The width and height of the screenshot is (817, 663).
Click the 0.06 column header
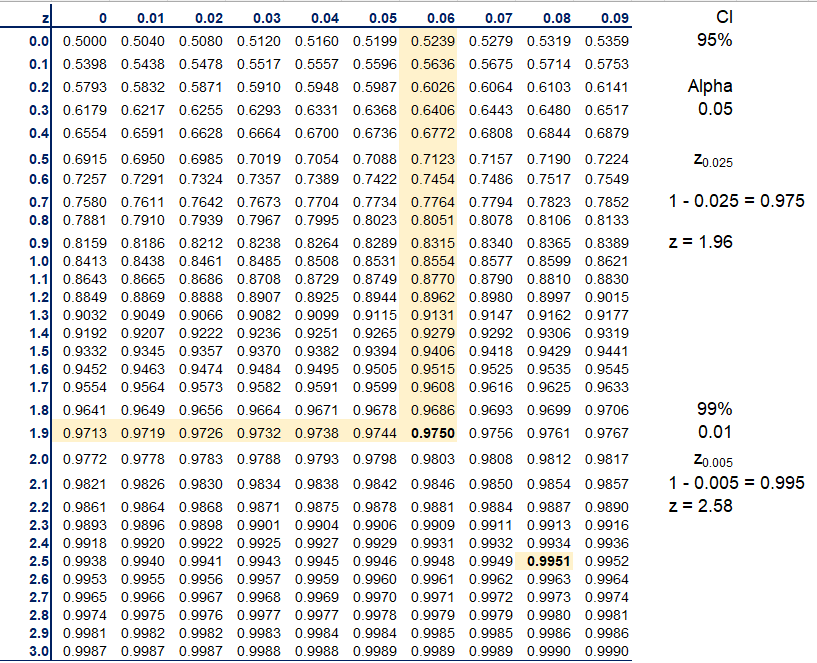tap(441, 15)
